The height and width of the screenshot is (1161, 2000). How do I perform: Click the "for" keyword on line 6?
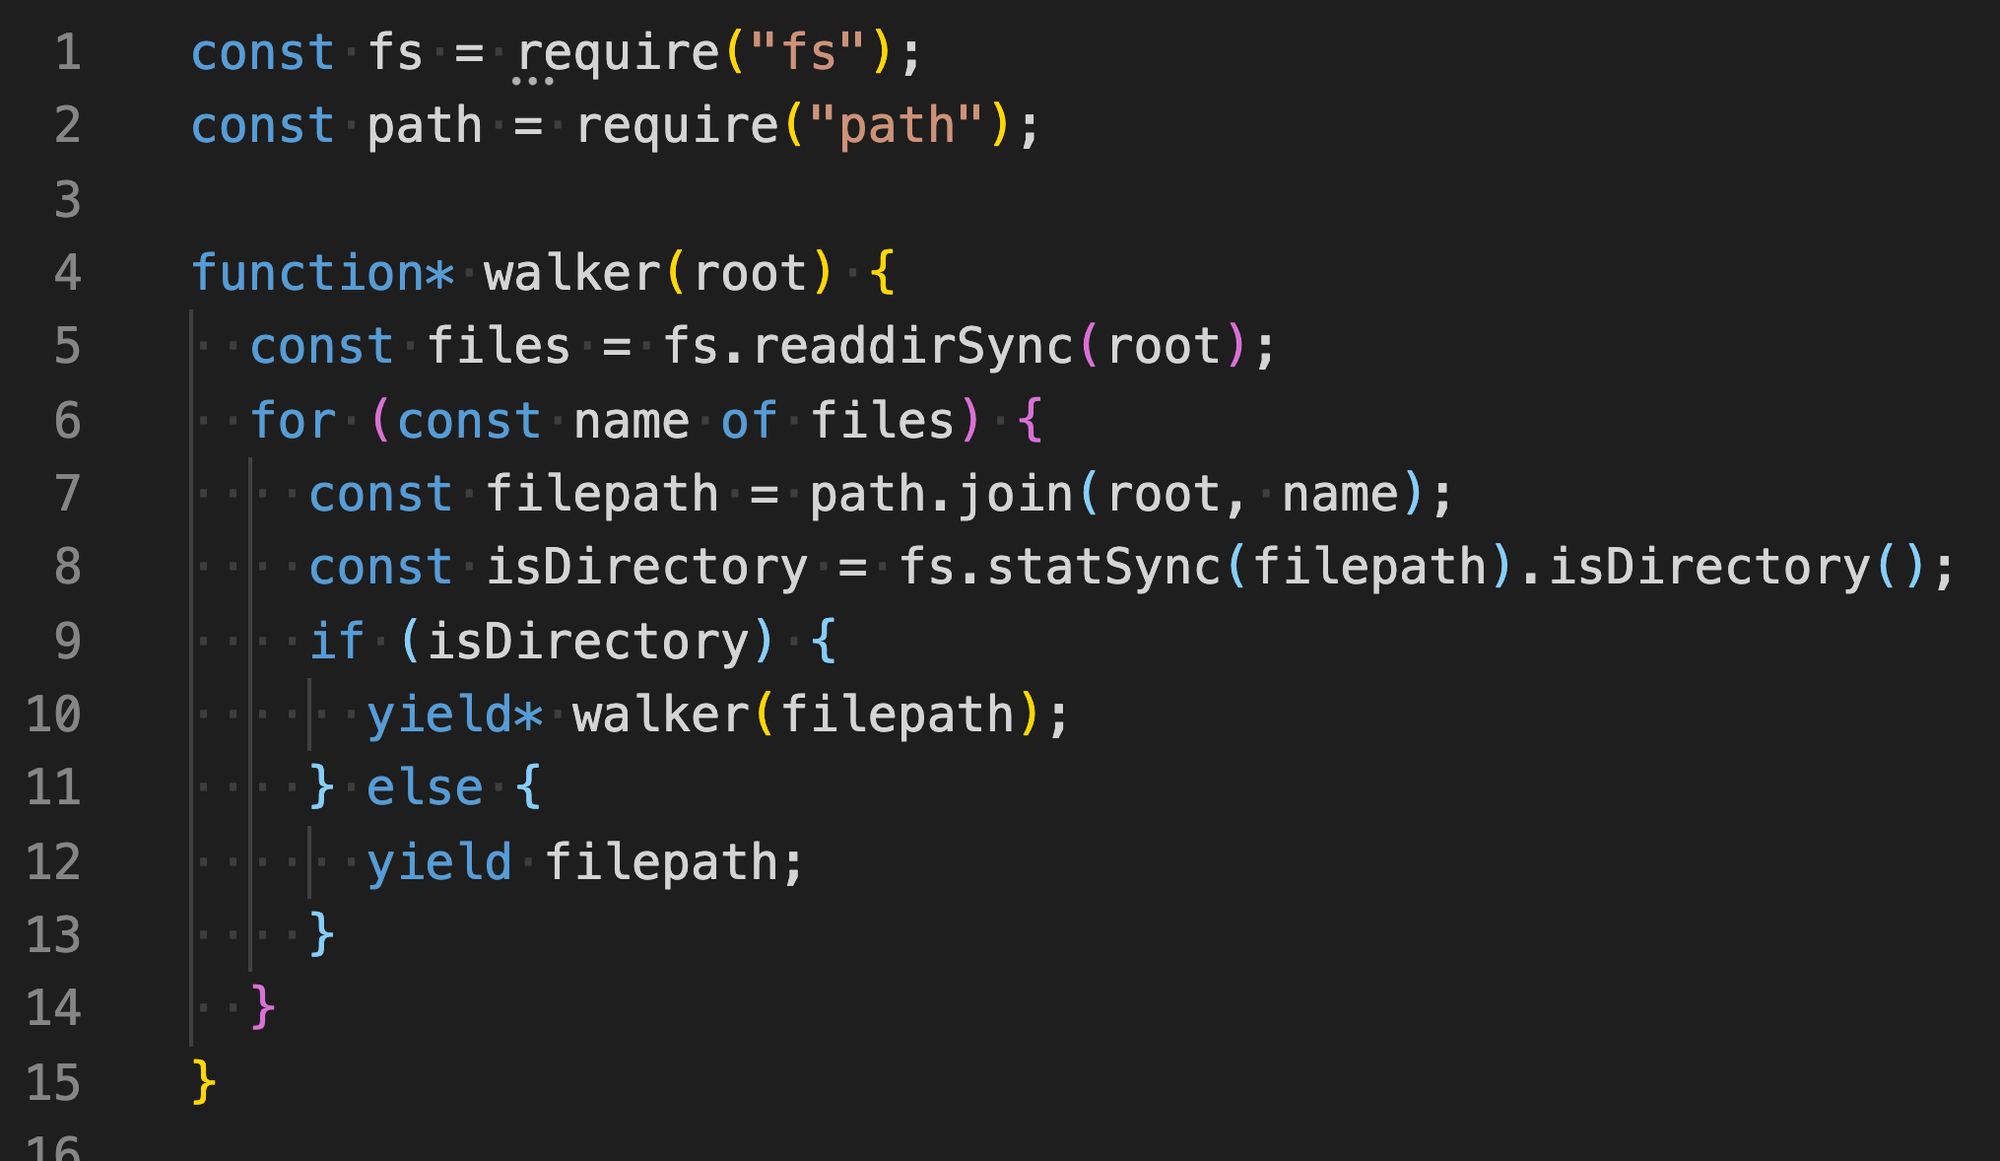tap(293, 420)
